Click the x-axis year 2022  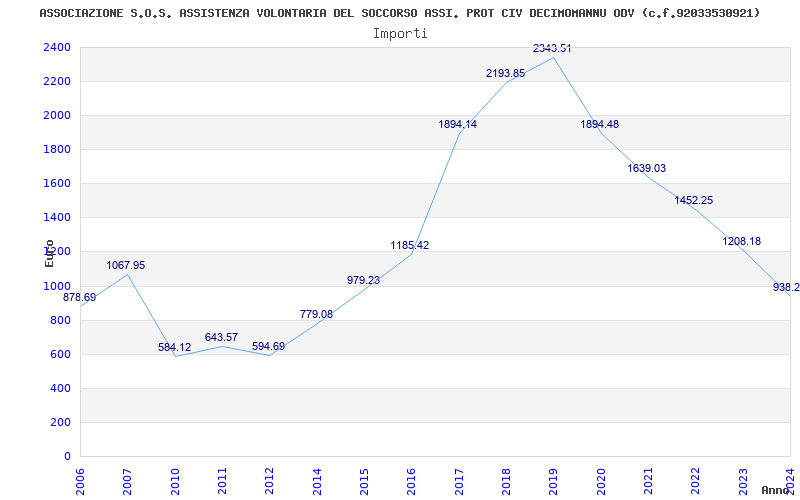click(x=696, y=482)
